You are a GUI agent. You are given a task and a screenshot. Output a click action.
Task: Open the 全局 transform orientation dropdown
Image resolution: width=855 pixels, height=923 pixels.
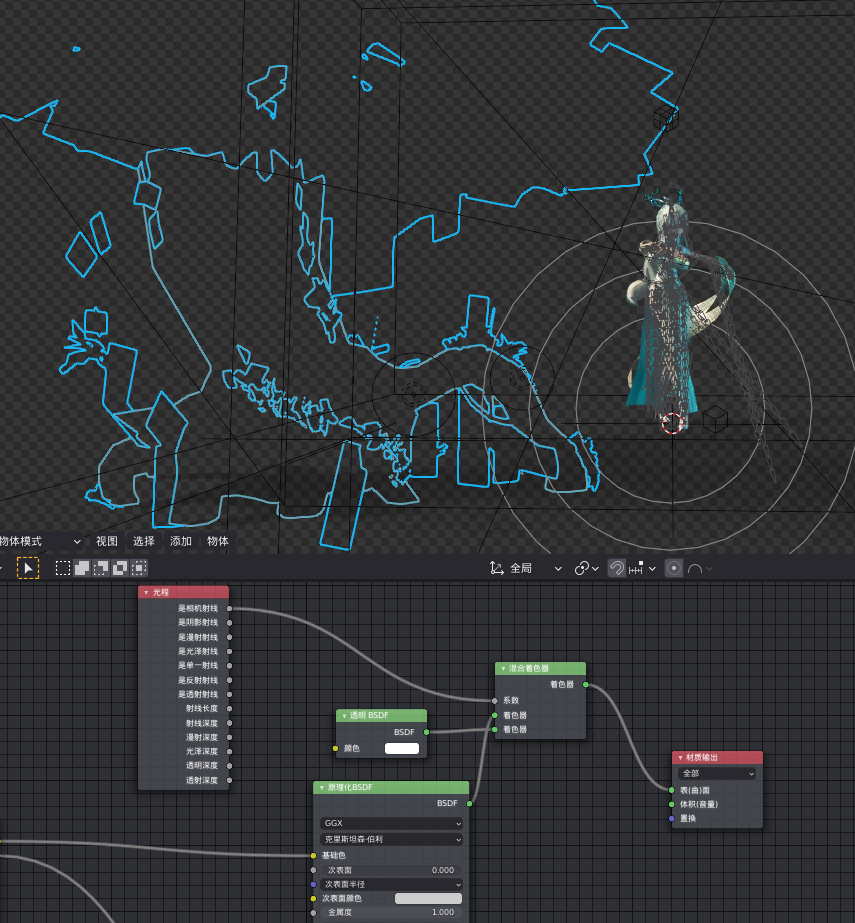526,568
